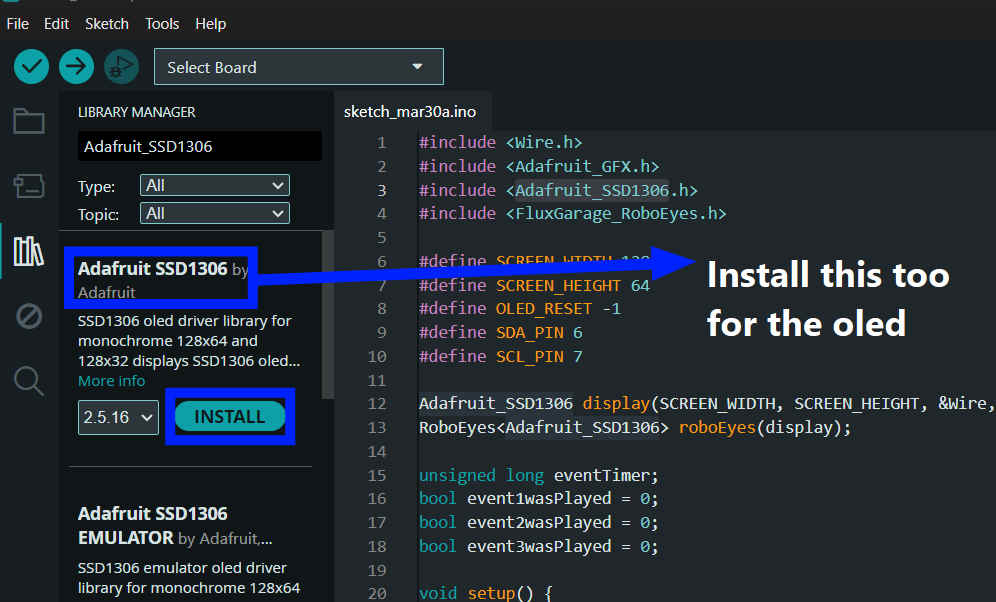This screenshot has height=602, width=996.
Task: Open the Tools menu
Action: (x=162, y=23)
